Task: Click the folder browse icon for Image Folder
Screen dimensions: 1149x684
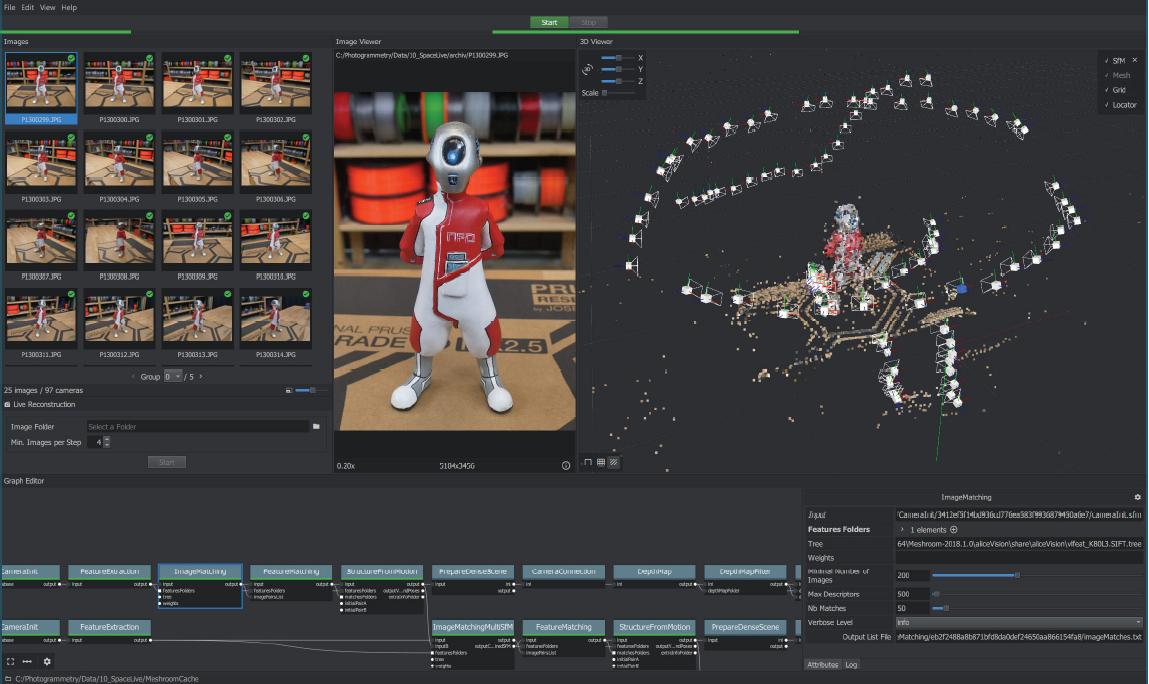Action: pos(316,426)
